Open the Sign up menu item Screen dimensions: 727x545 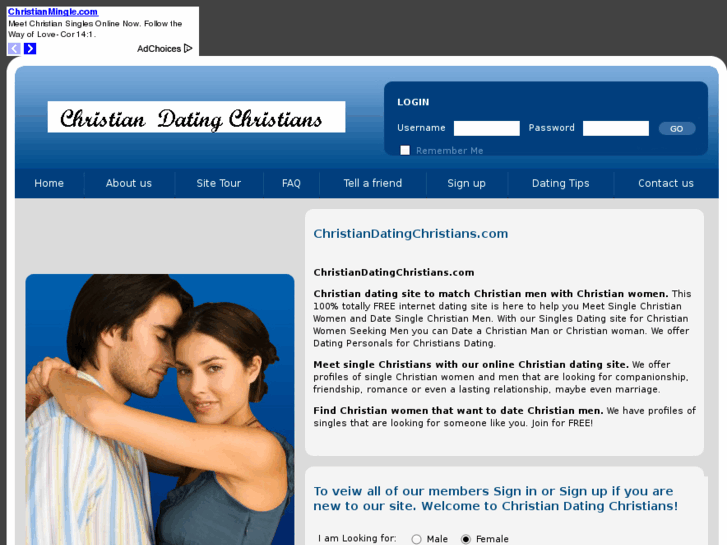466,183
